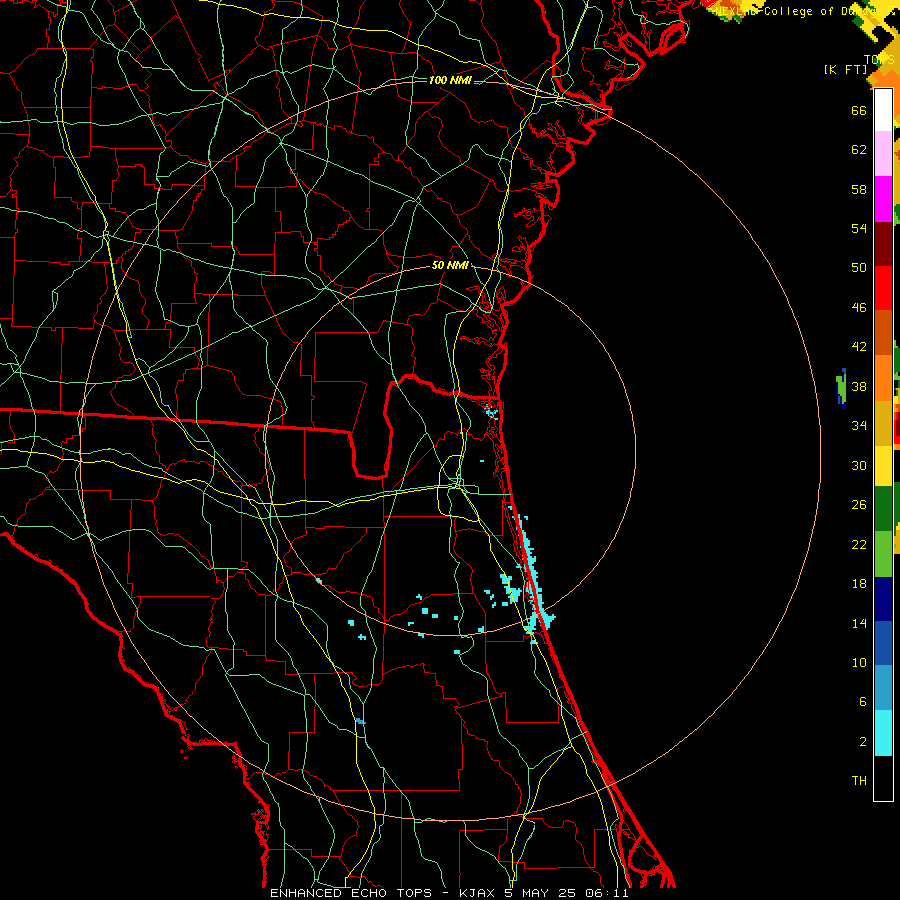Click the "[K FT]" legend unit label

click(845, 69)
